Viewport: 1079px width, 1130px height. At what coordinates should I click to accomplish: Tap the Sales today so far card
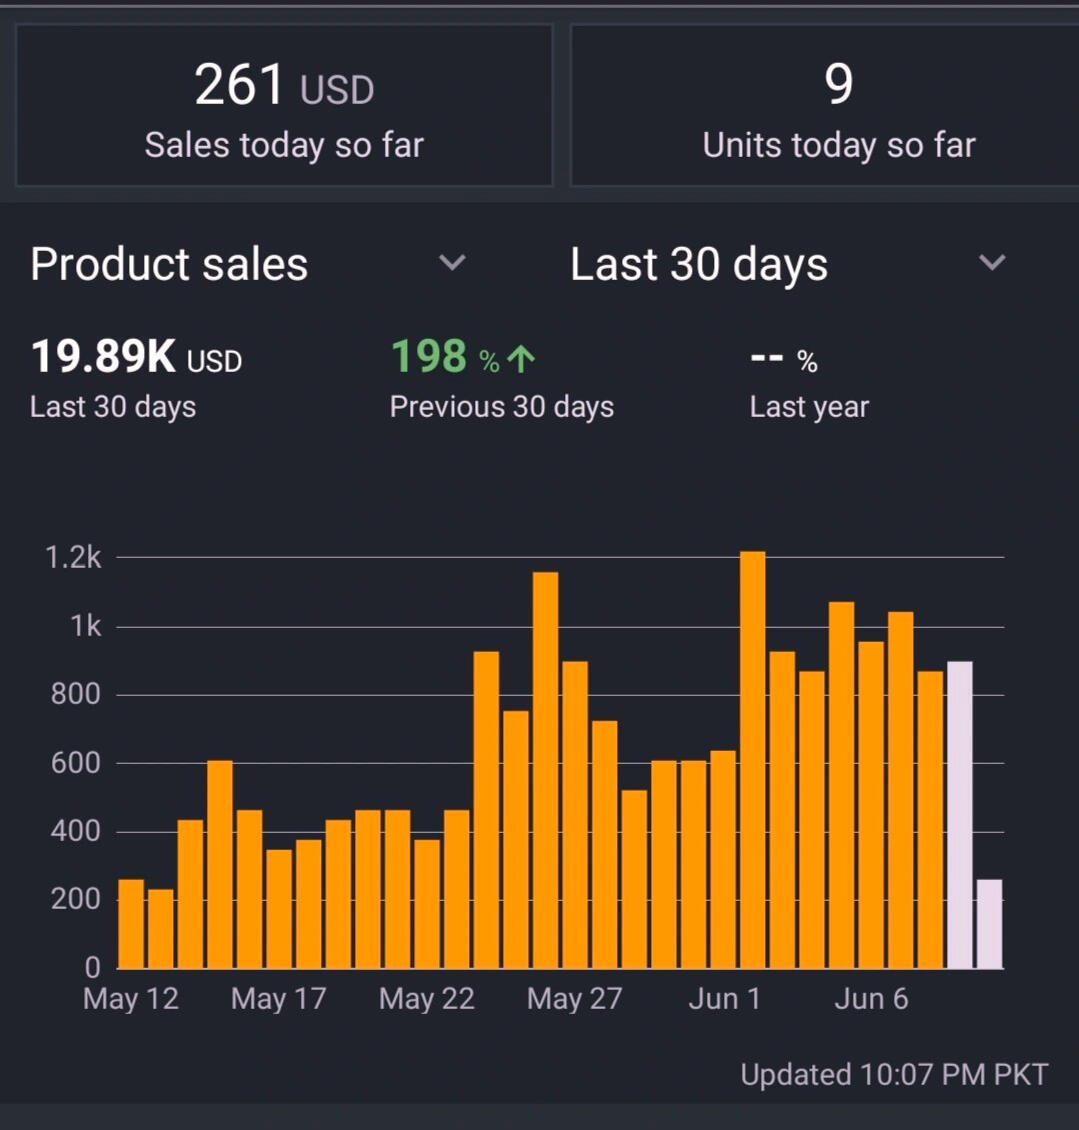pos(284,106)
